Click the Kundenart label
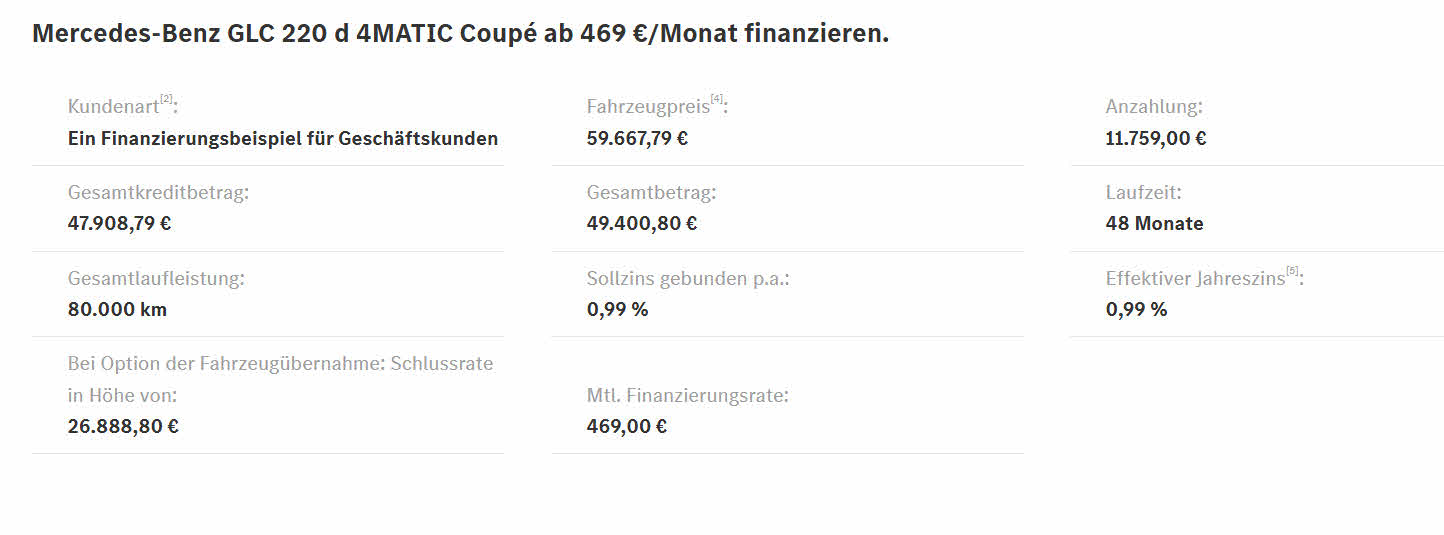 tap(114, 107)
